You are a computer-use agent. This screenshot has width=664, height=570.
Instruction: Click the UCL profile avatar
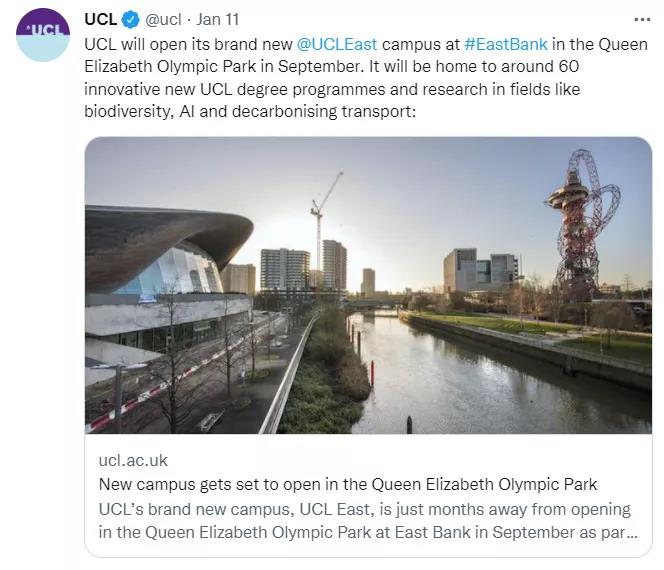[x=43, y=36]
